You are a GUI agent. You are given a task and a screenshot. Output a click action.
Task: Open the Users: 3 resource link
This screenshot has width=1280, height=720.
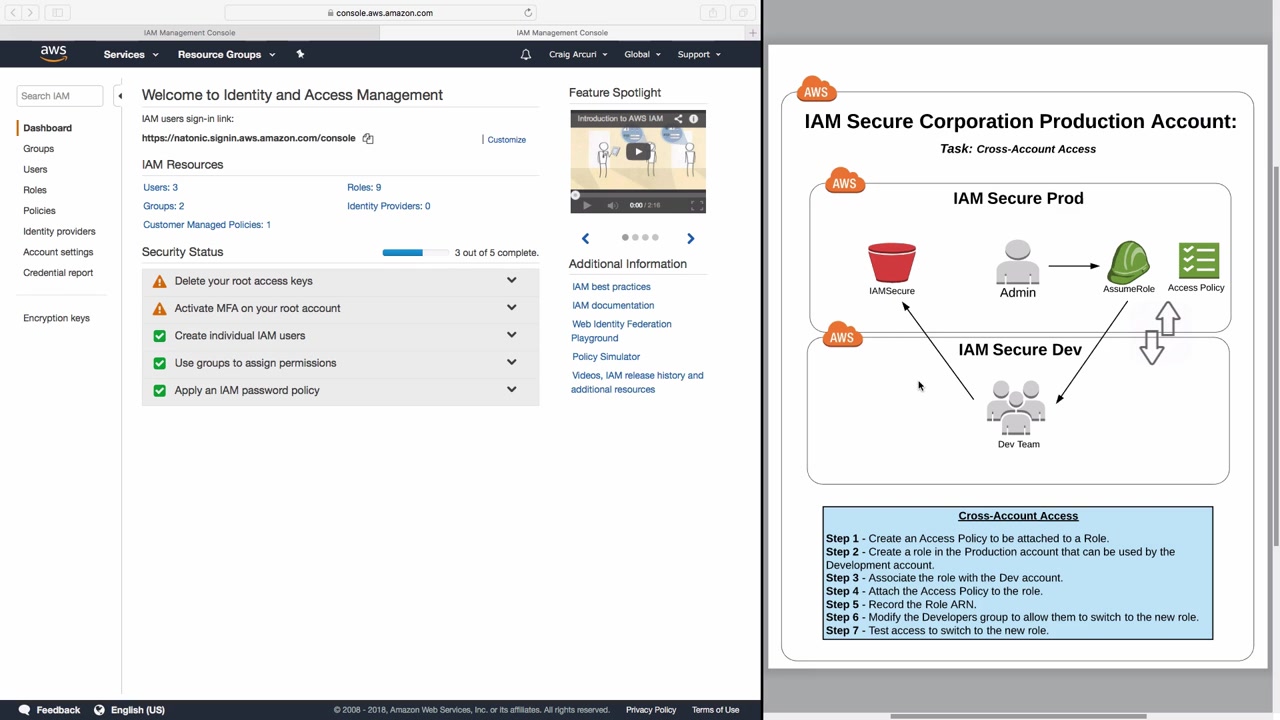(160, 187)
